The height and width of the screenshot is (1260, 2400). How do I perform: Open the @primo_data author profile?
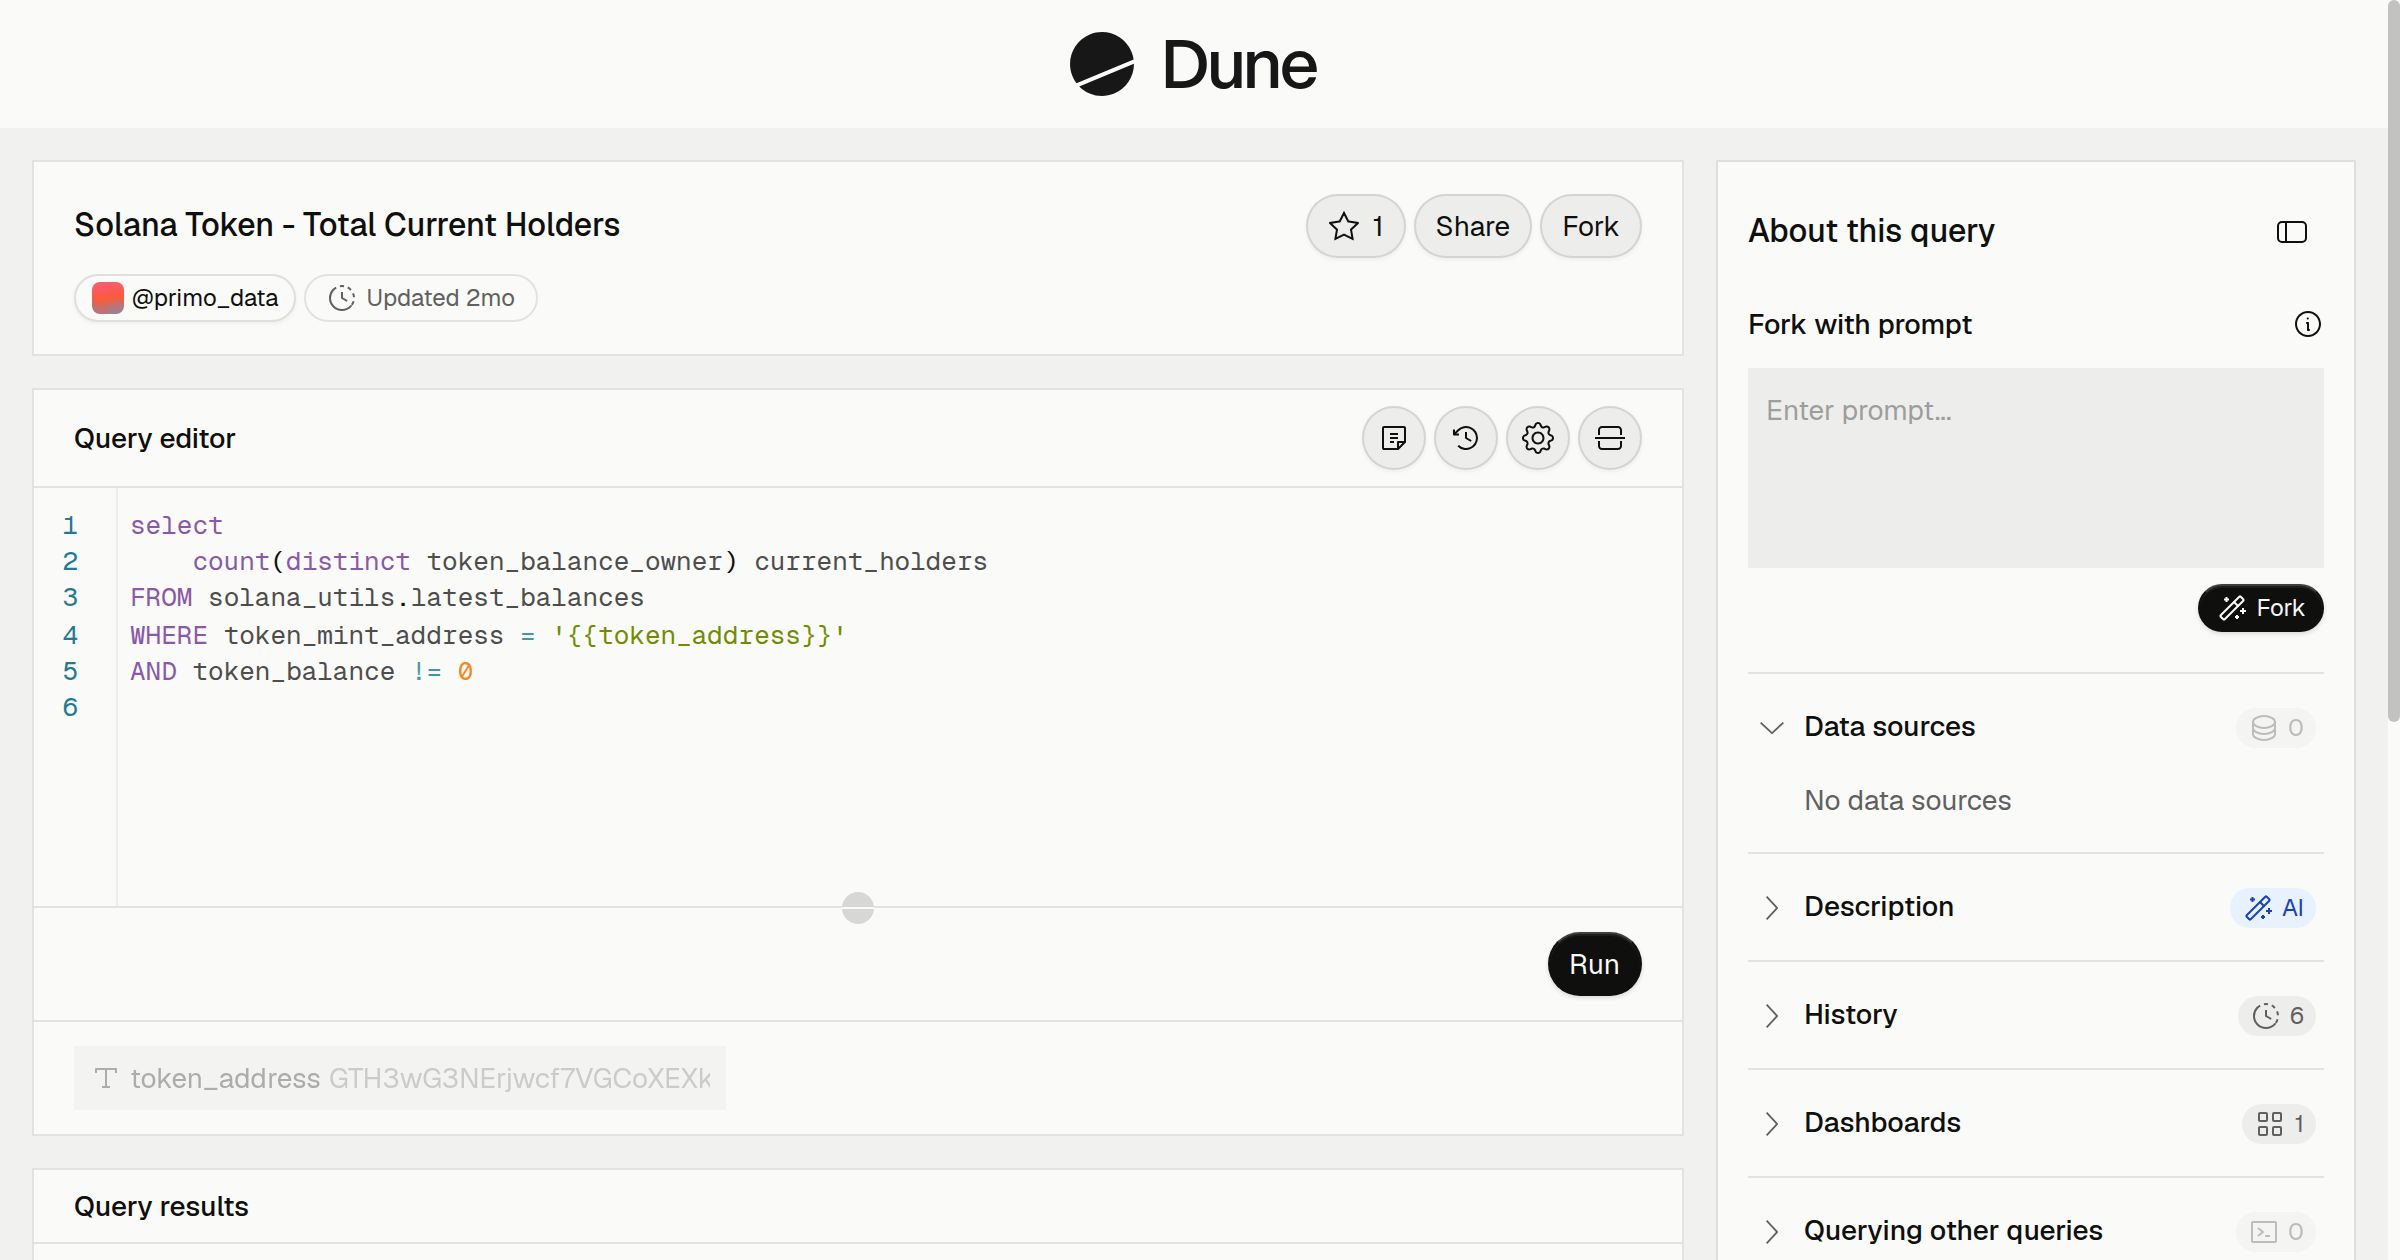pyautogui.click(x=185, y=298)
